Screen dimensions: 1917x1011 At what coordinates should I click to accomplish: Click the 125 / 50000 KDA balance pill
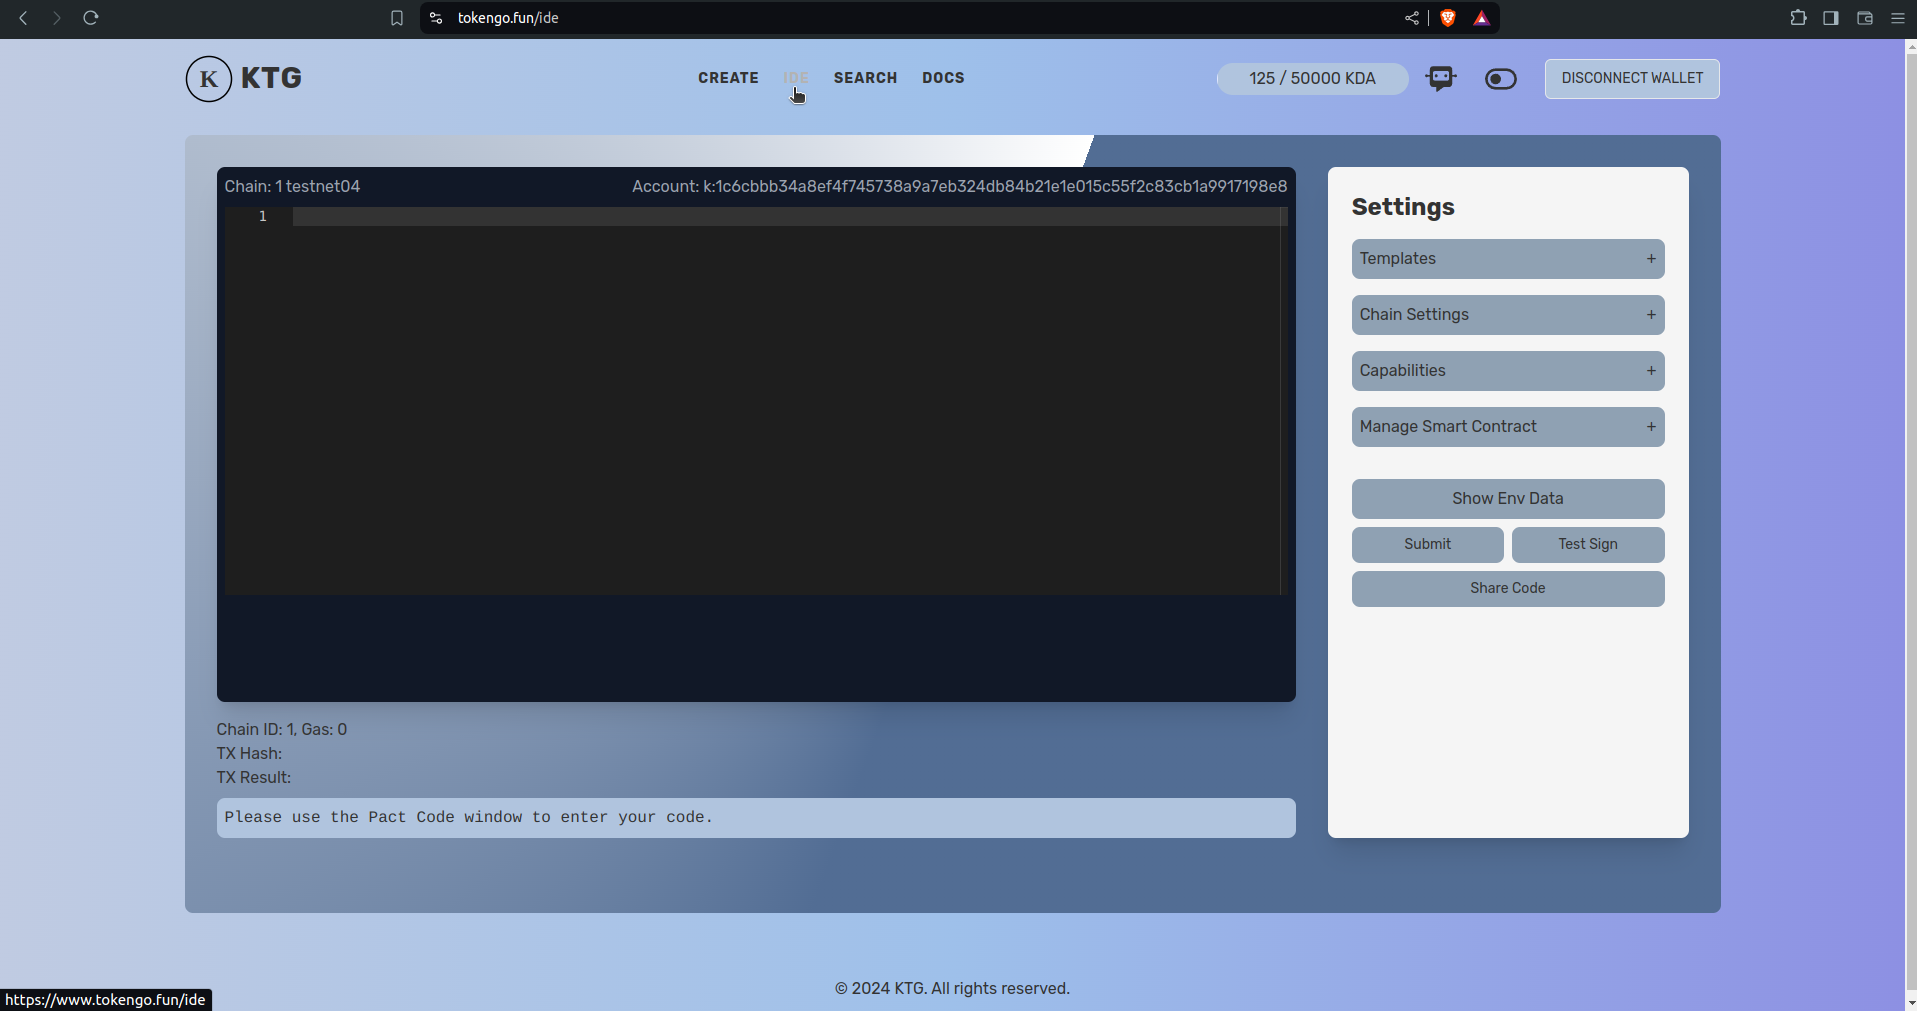[1312, 79]
